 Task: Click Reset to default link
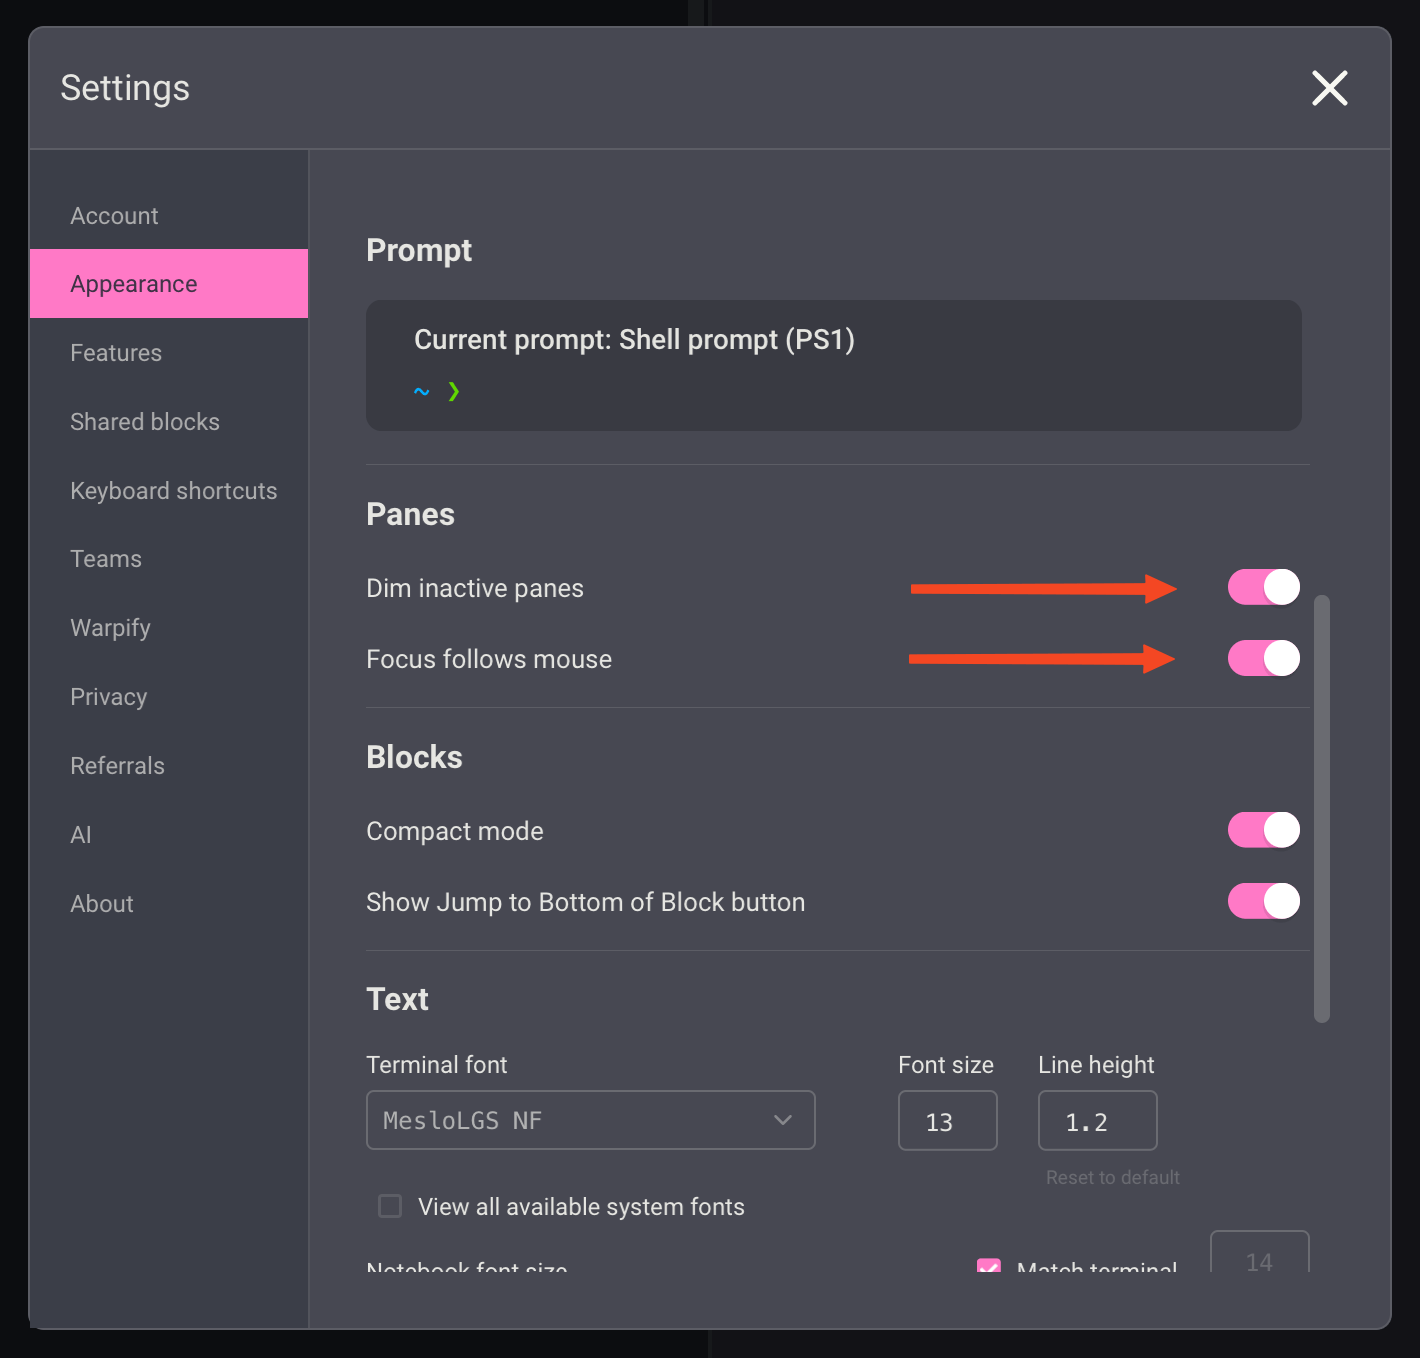pos(1112,1177)
